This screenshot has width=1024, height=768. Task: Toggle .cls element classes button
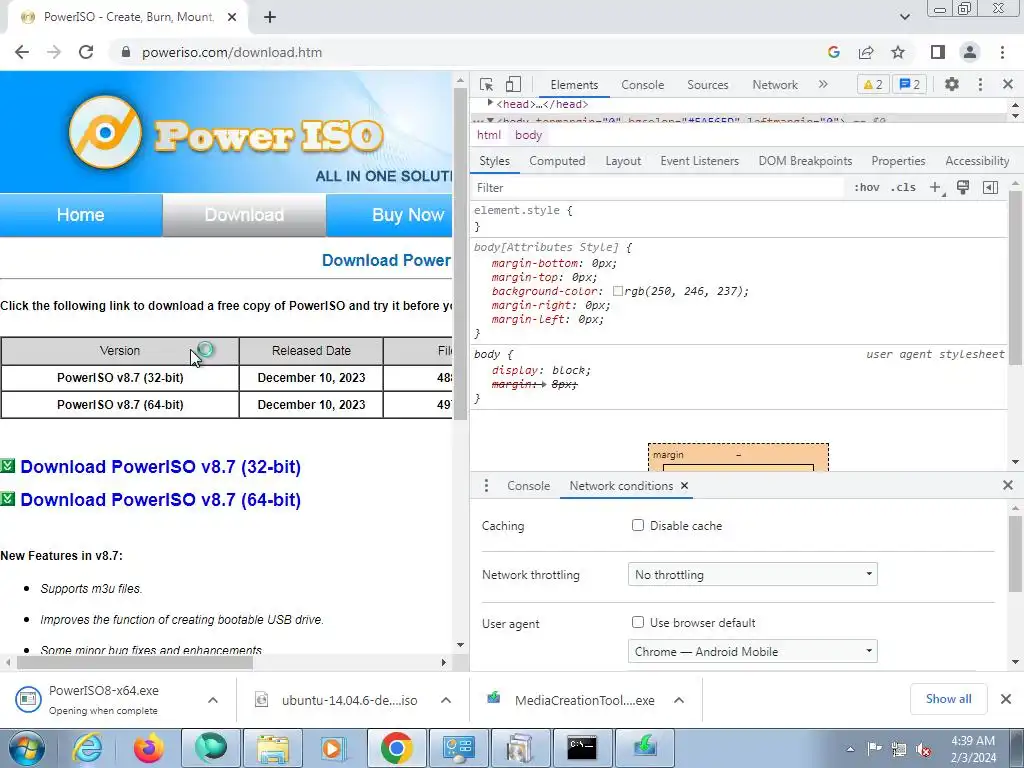coord(904,187)
